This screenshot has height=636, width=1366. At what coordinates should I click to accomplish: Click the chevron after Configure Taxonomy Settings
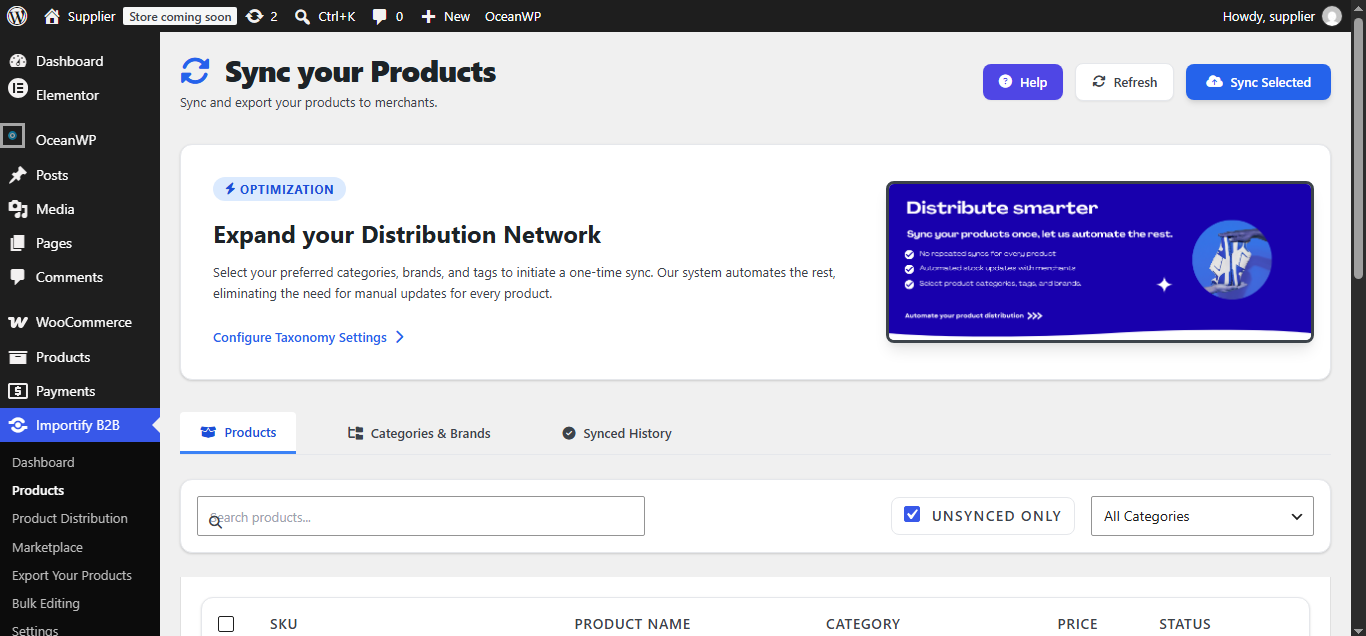click(400, 337)
